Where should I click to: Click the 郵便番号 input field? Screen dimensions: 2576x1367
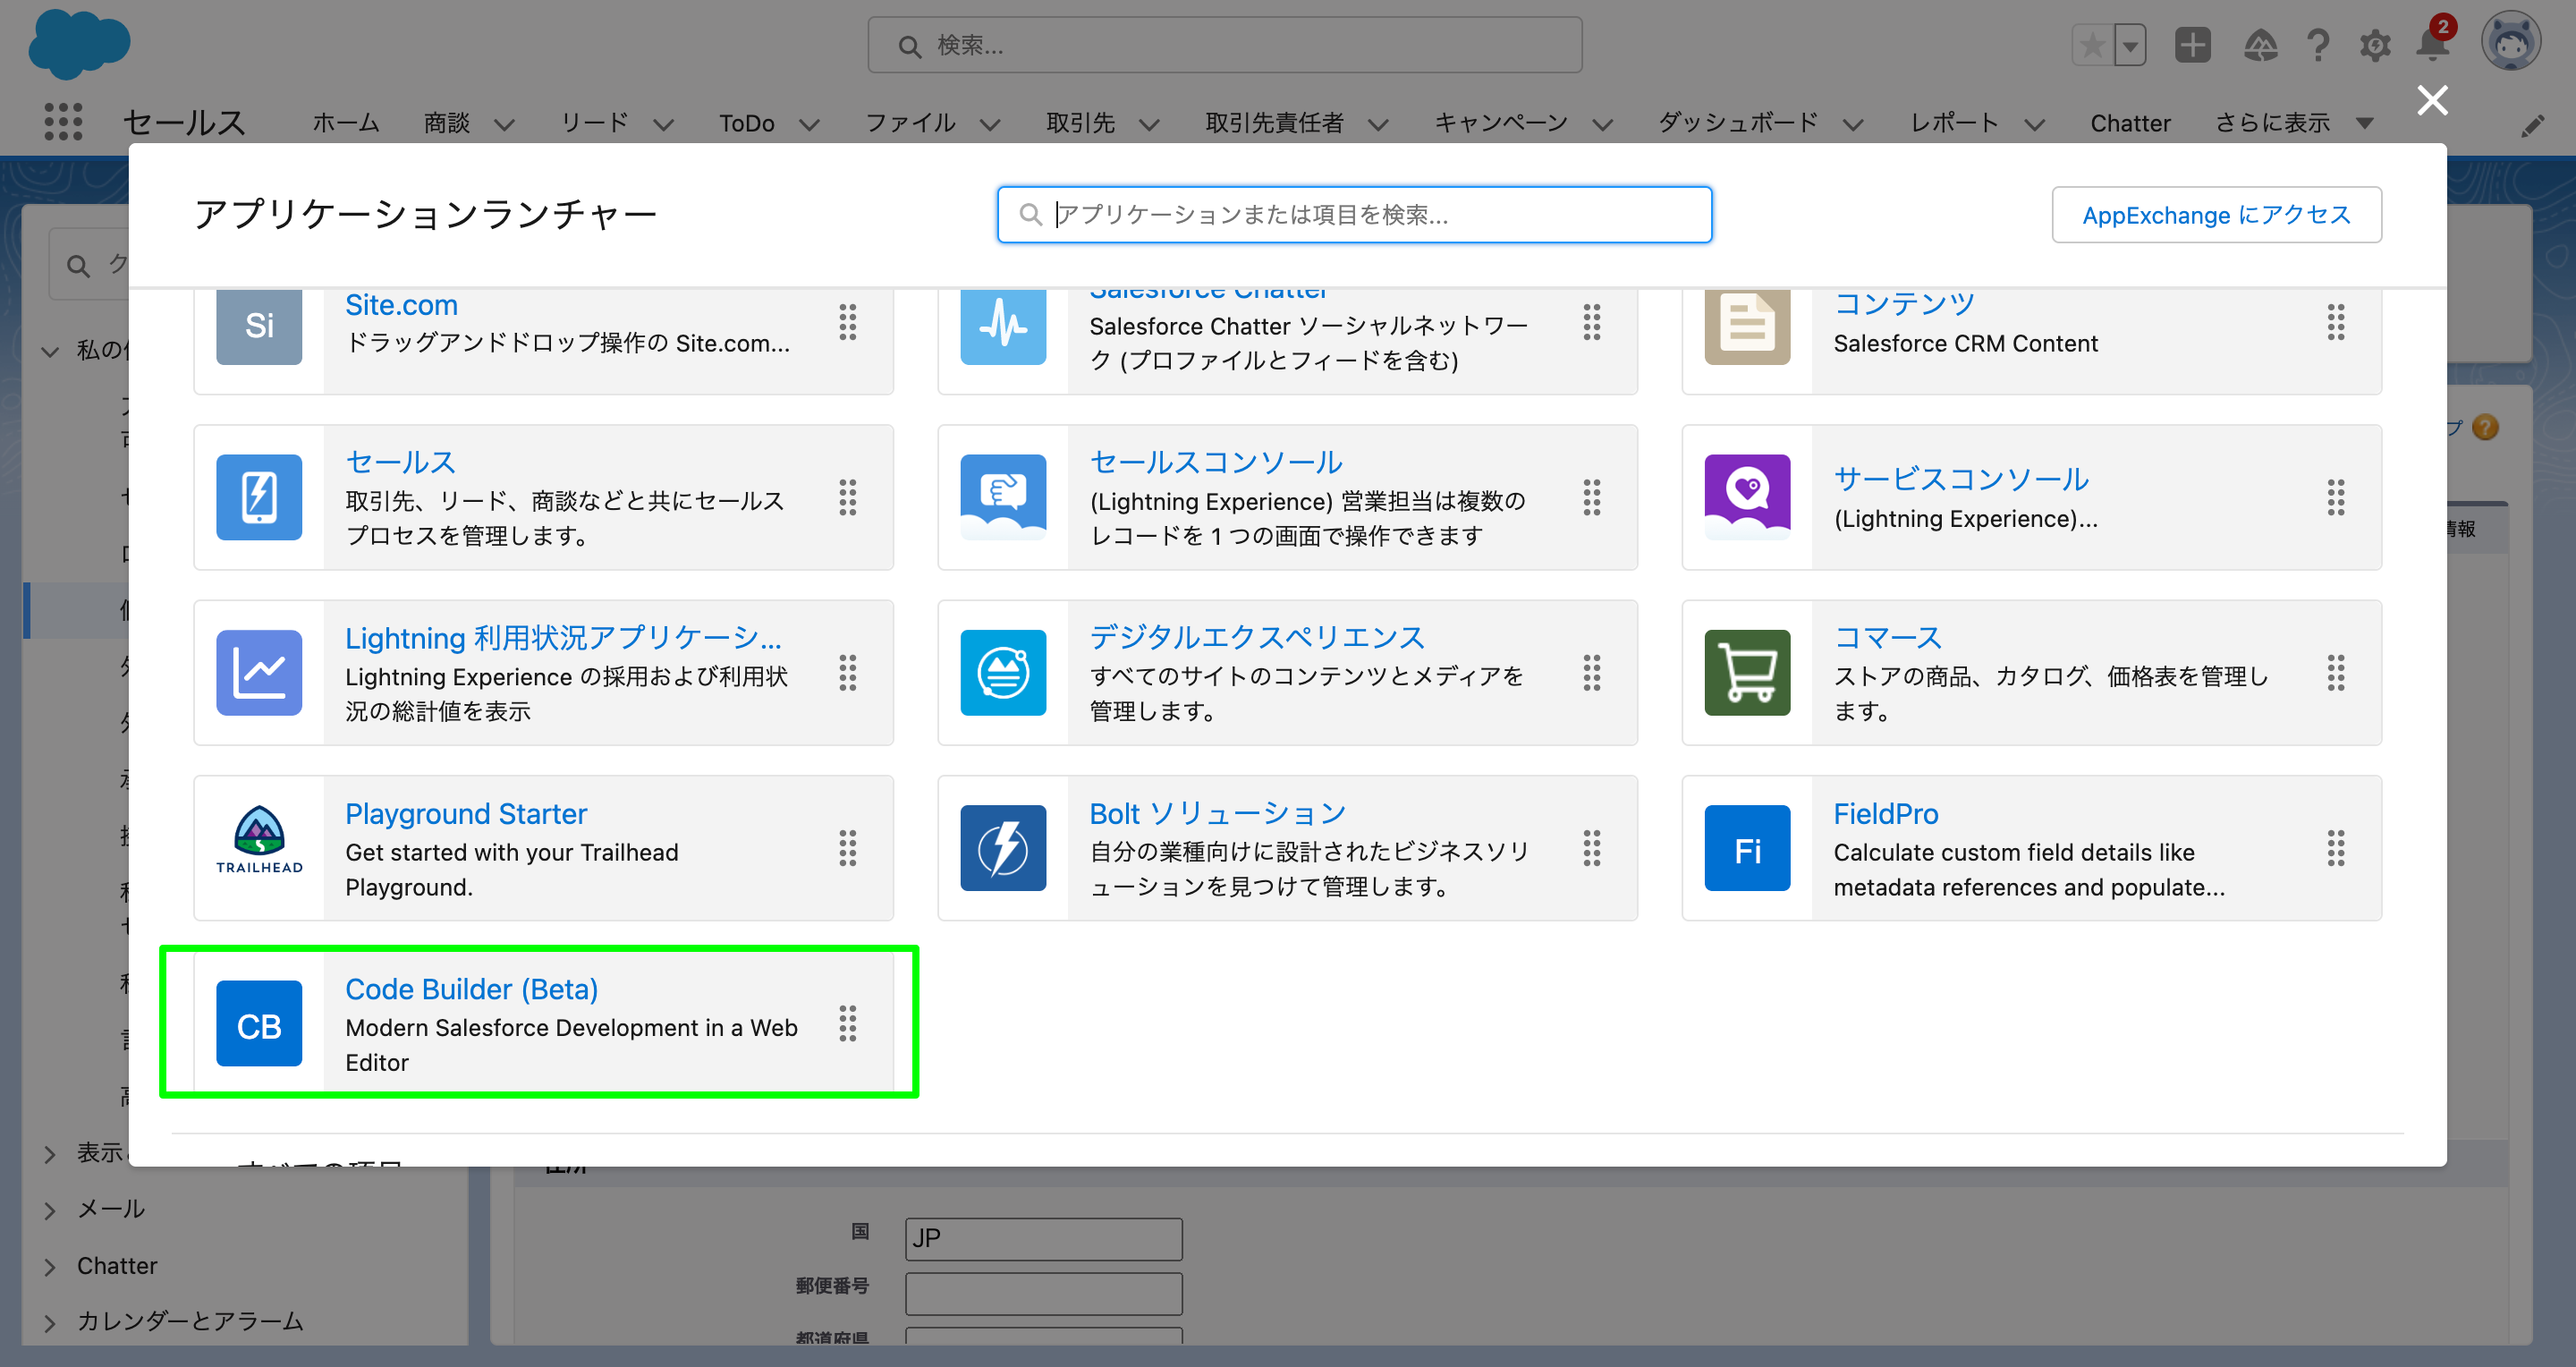click(x=1043, y=1292)
